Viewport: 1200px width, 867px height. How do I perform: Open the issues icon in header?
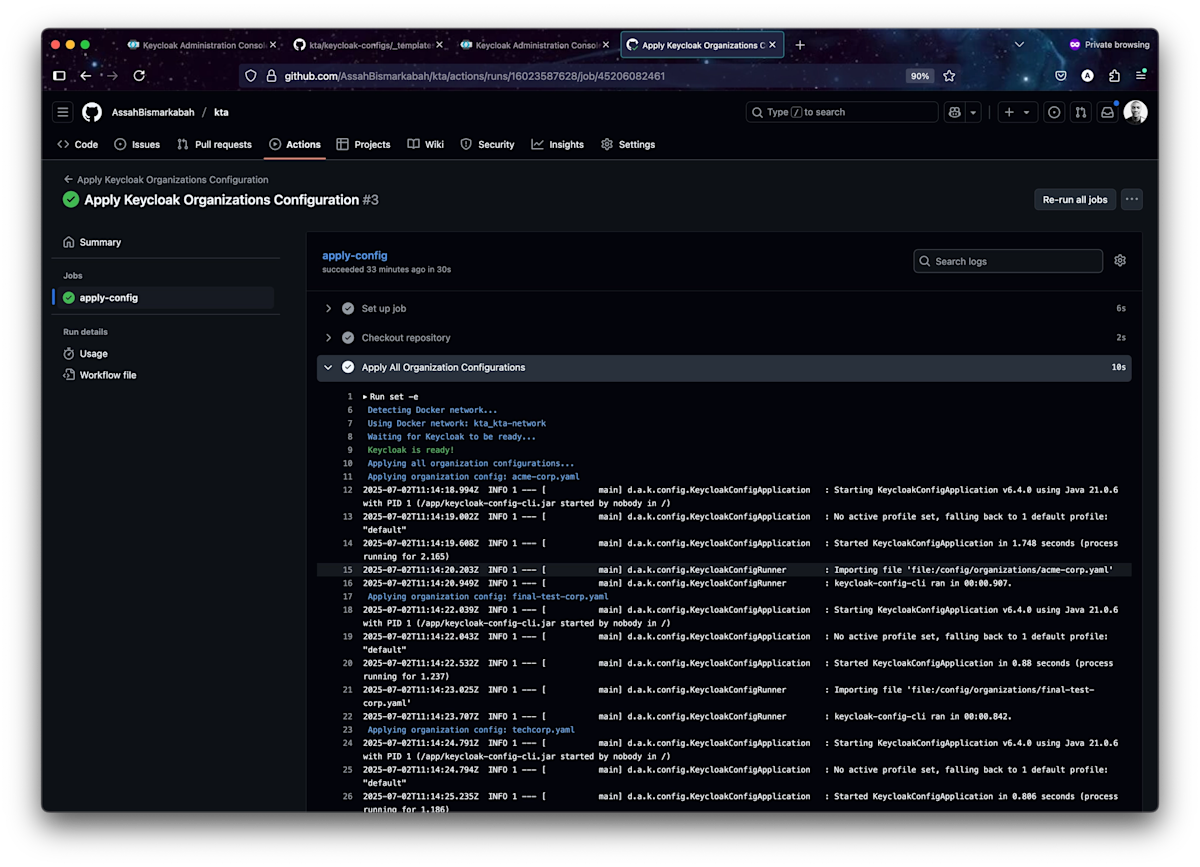point(1054,112)
